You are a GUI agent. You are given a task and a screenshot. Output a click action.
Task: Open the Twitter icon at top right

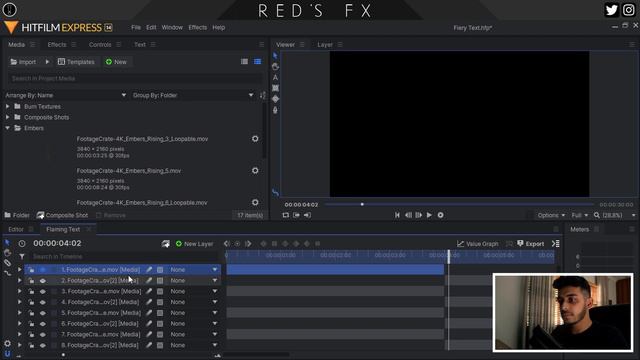(x=611, y=10)
